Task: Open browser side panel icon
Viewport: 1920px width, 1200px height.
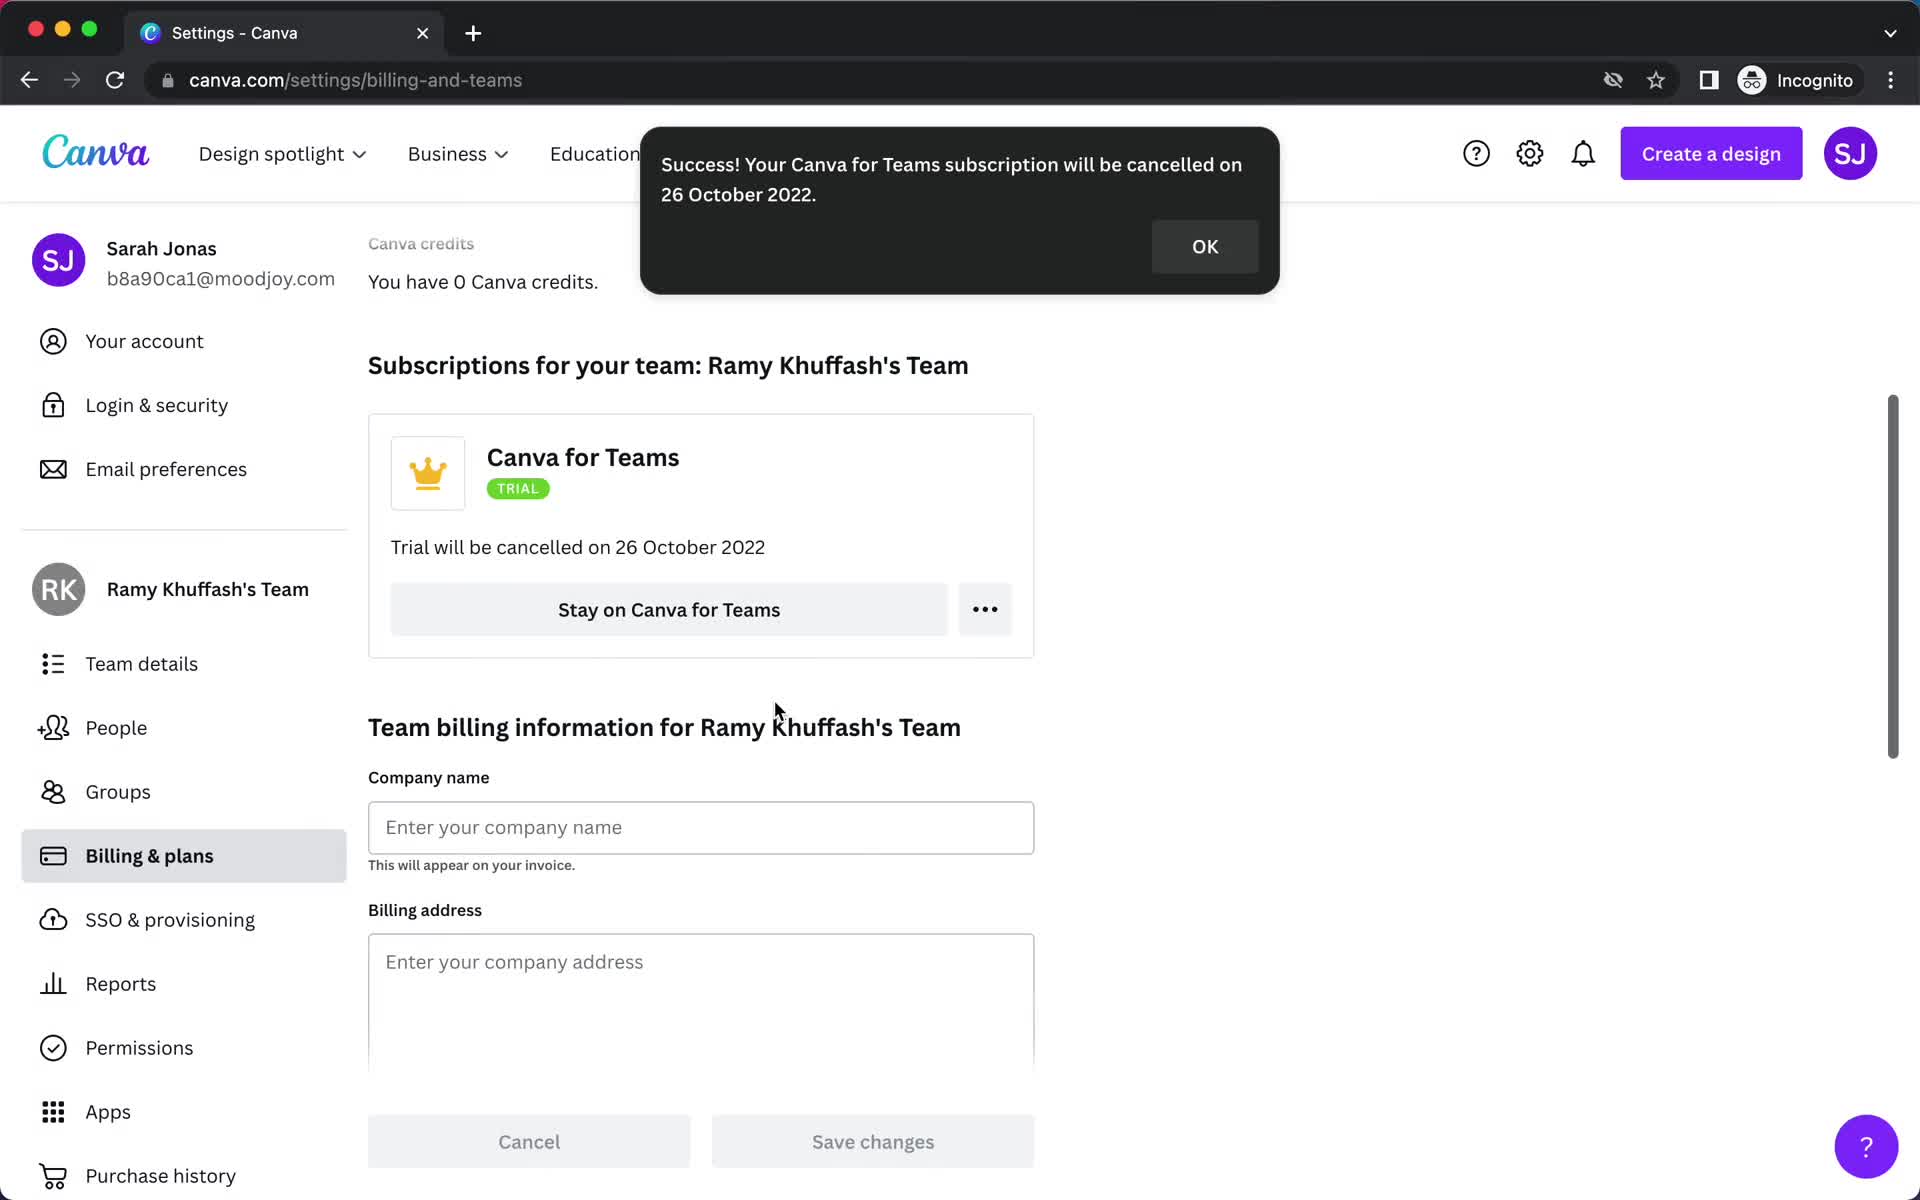Action: pos(1709,80)
